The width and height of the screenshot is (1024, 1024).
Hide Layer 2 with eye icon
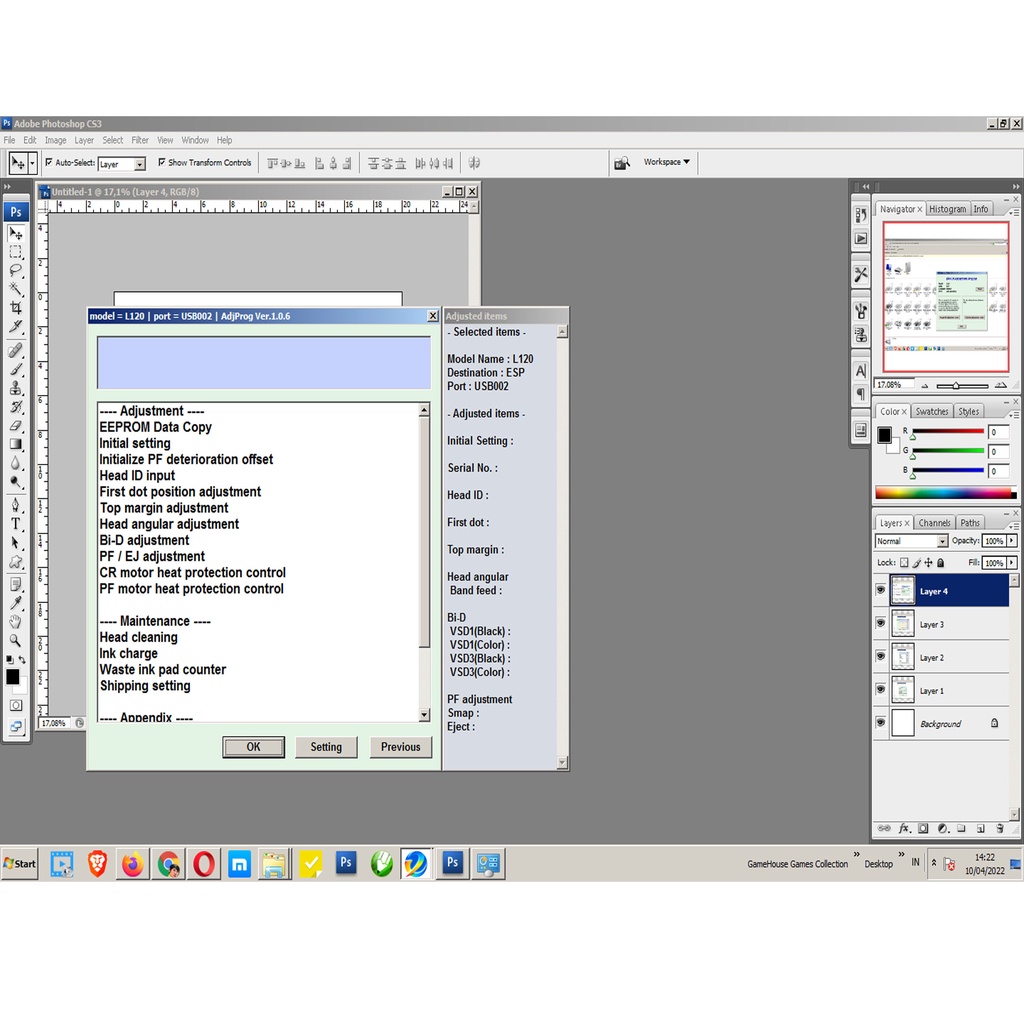(x=880, y=656)
